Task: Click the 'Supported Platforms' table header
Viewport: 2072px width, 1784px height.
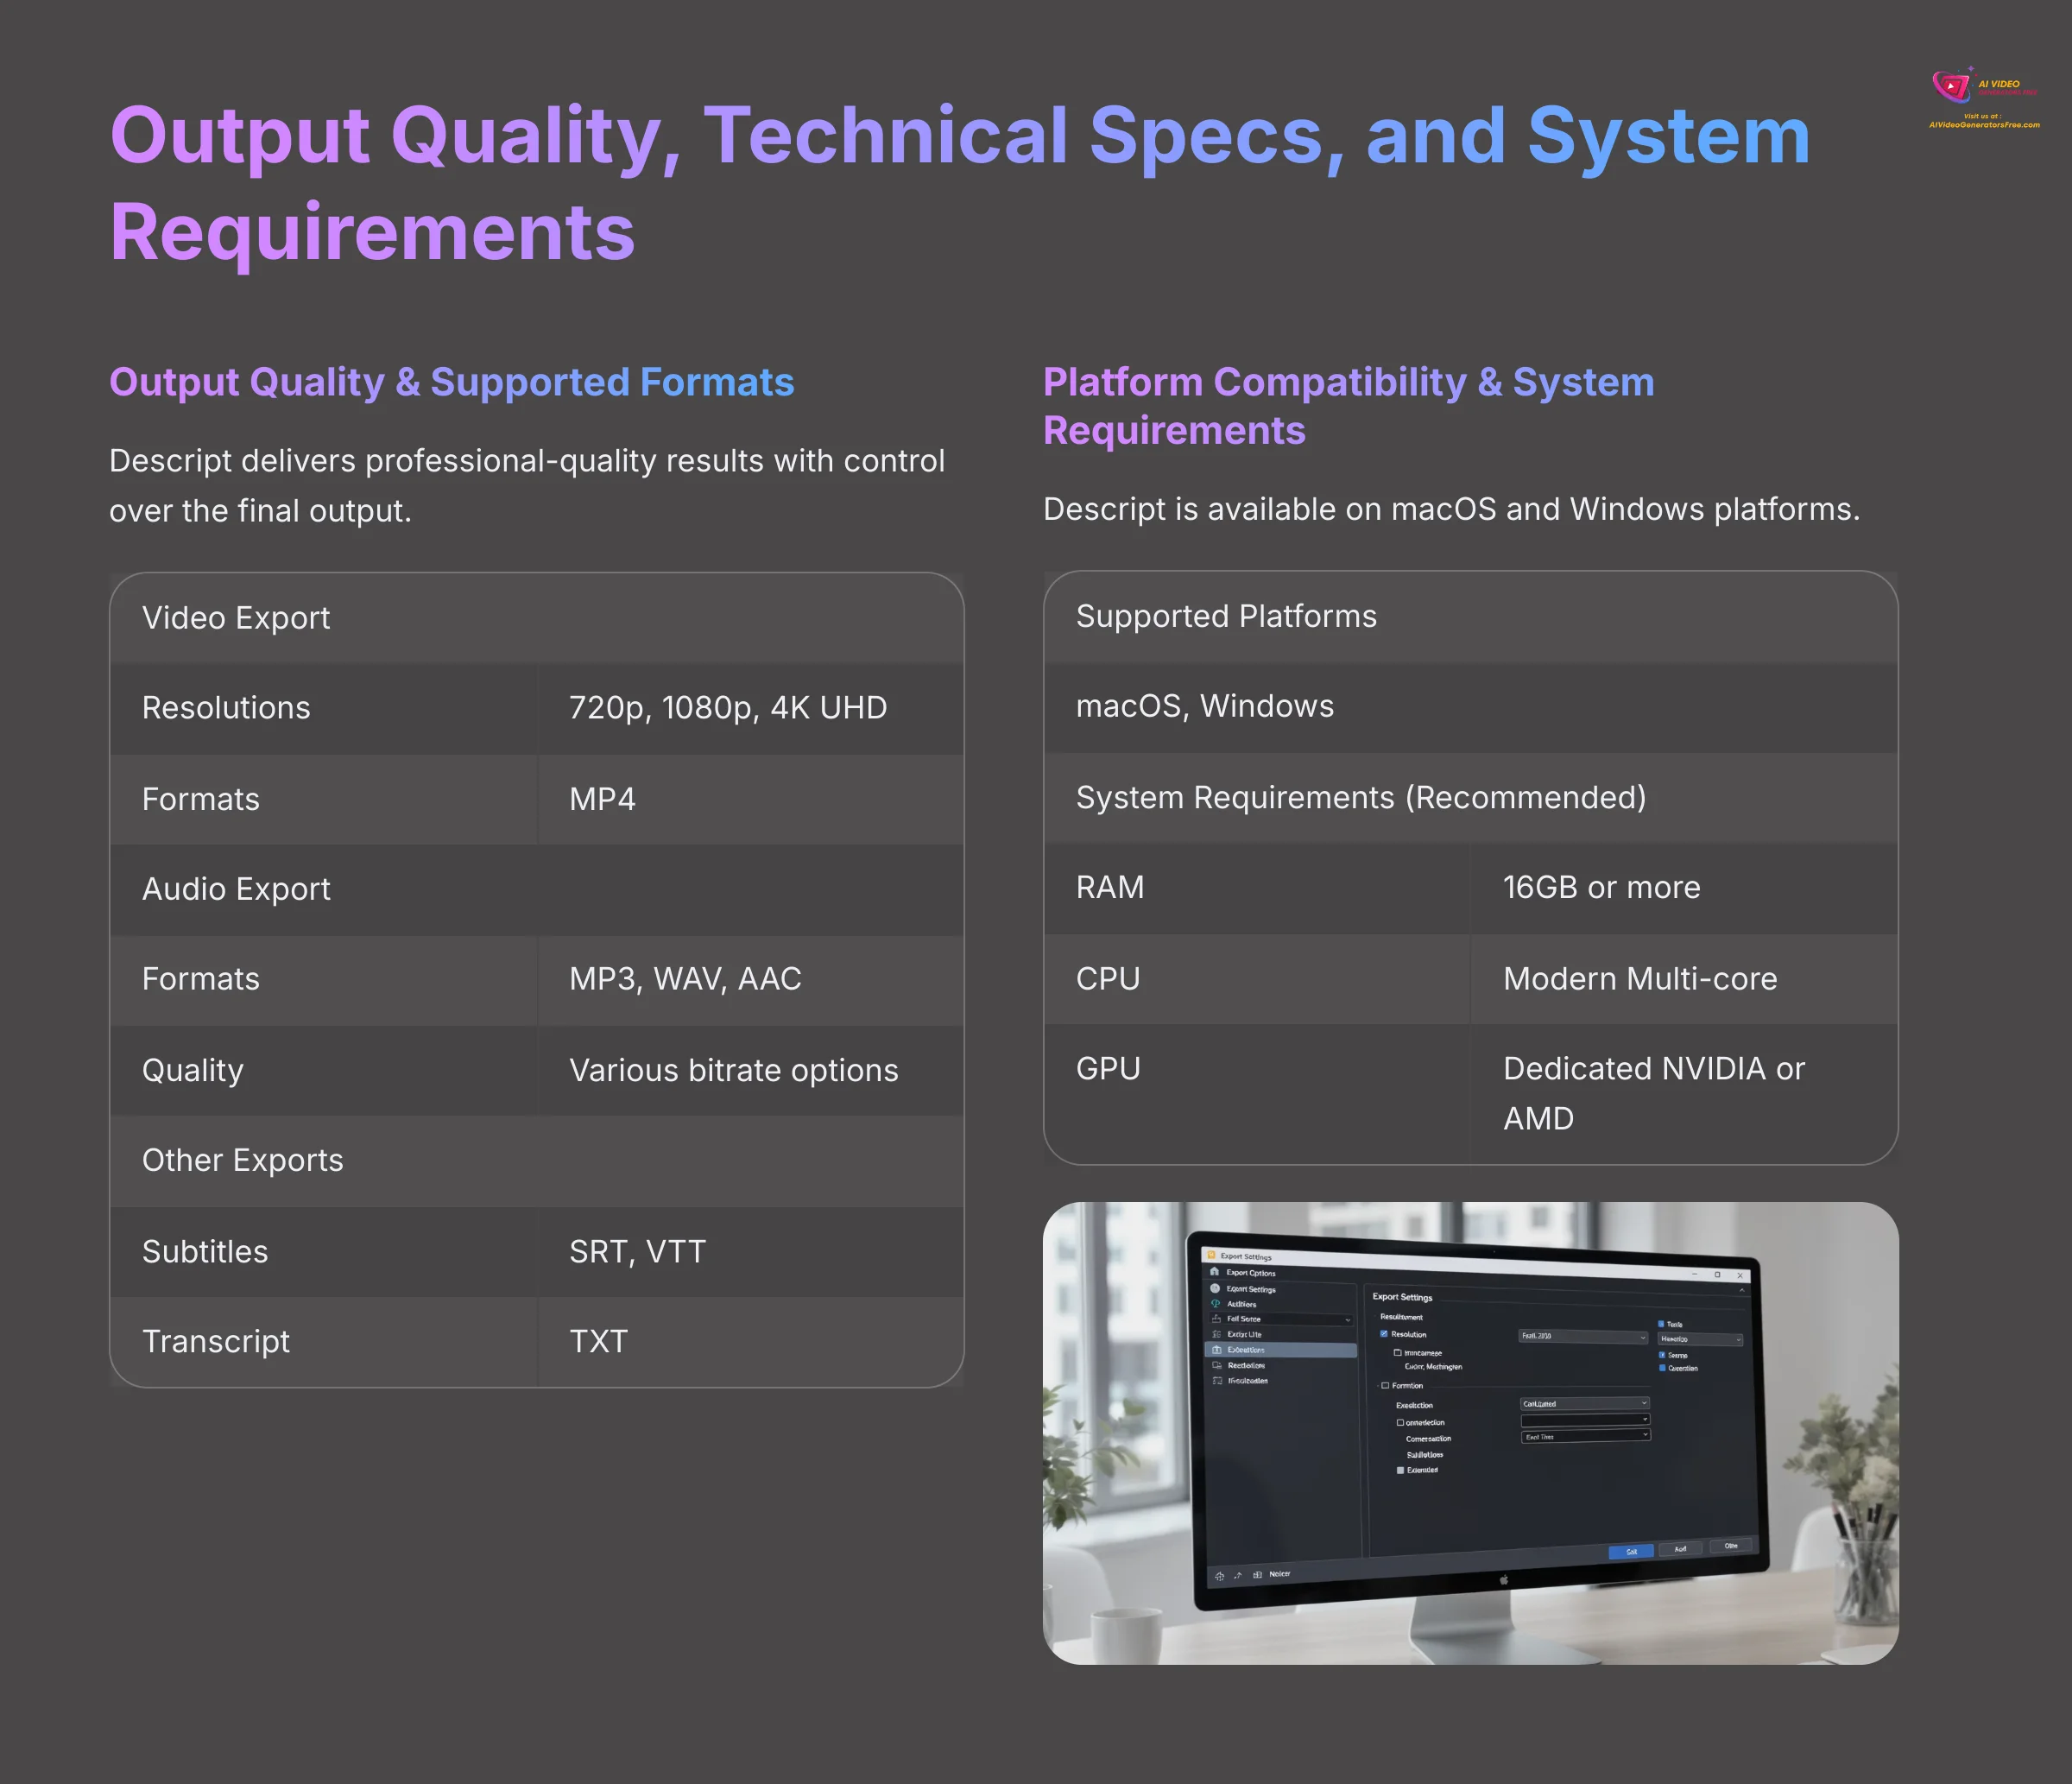Action: tap(1471, 616)
